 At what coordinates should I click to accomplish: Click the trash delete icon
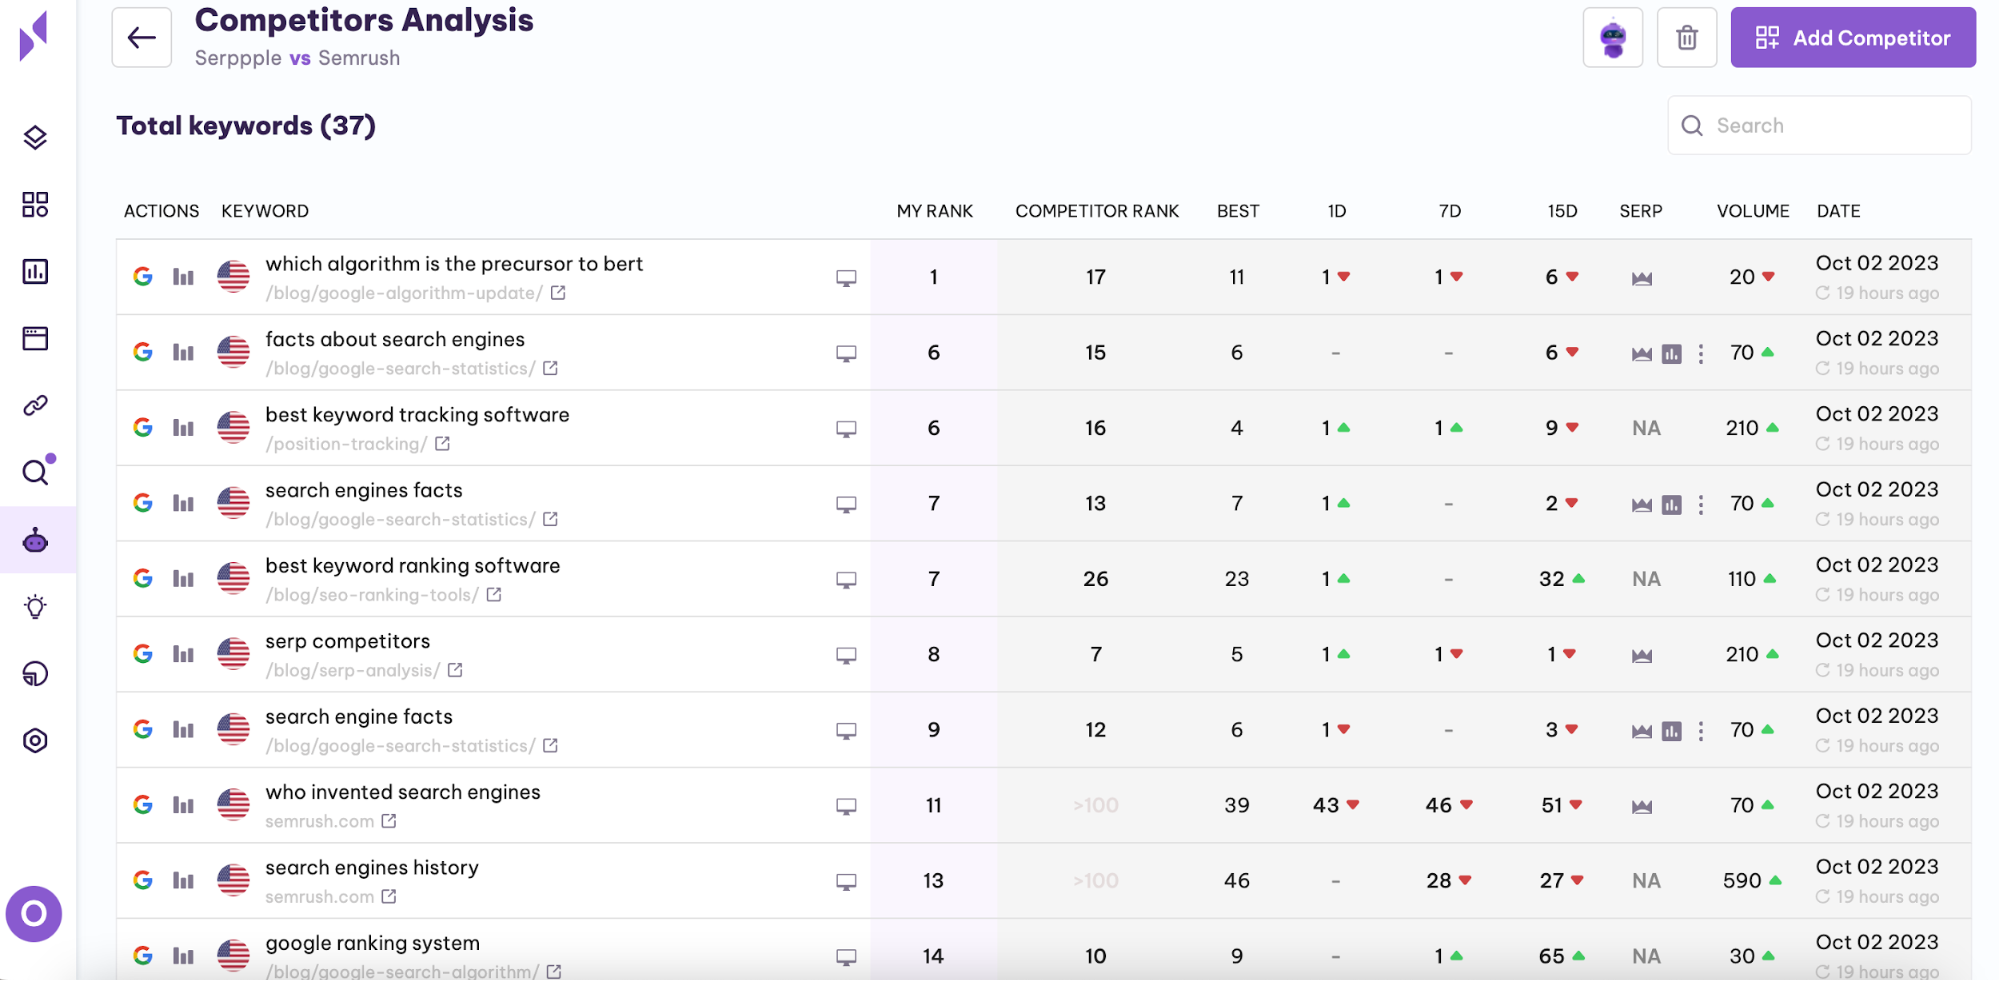pyautogui.click(x=1687, y=38)
